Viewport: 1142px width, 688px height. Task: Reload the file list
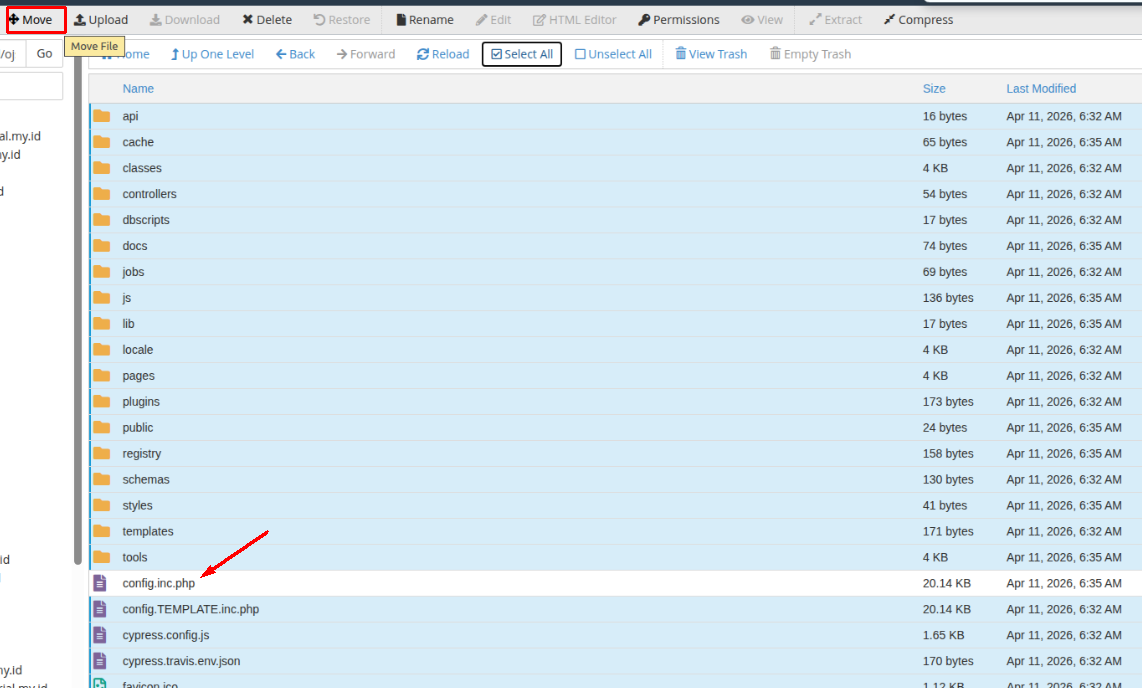[x=443, y=54]
